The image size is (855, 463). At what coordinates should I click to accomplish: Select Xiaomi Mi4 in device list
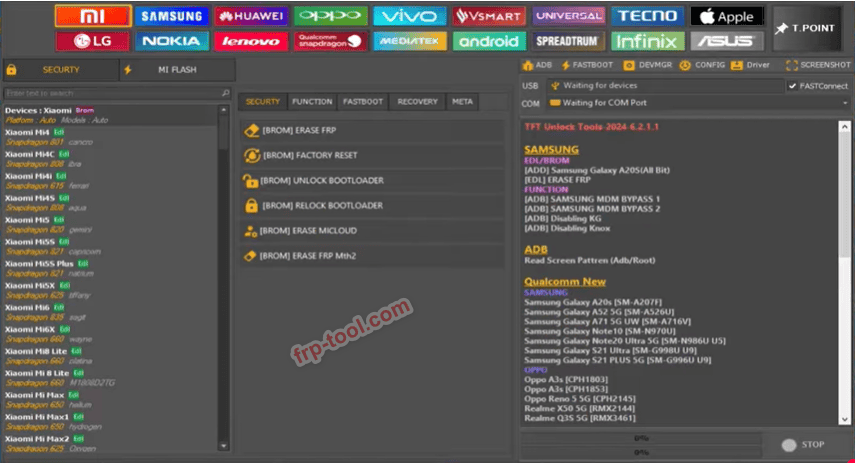click(x=111, y=137)
